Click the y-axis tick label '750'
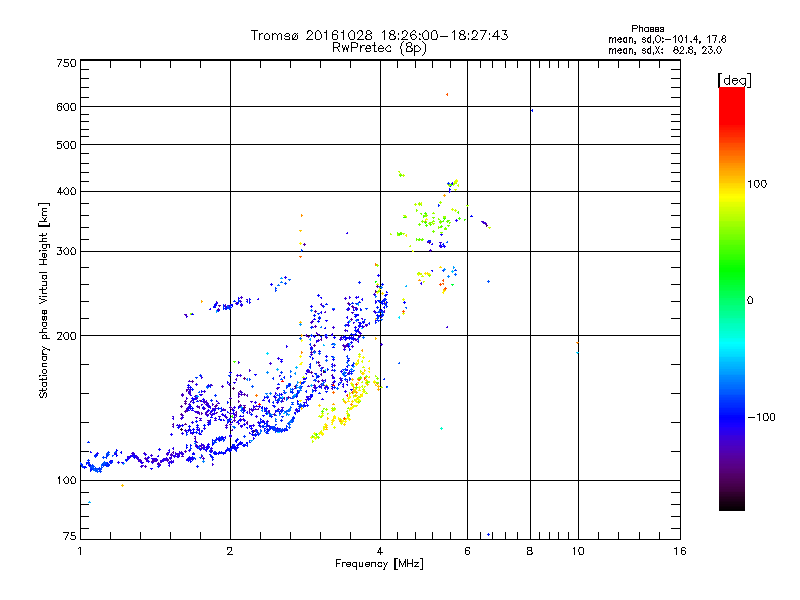The height and width of the screenshot is (600, 800). pos(66,63)
